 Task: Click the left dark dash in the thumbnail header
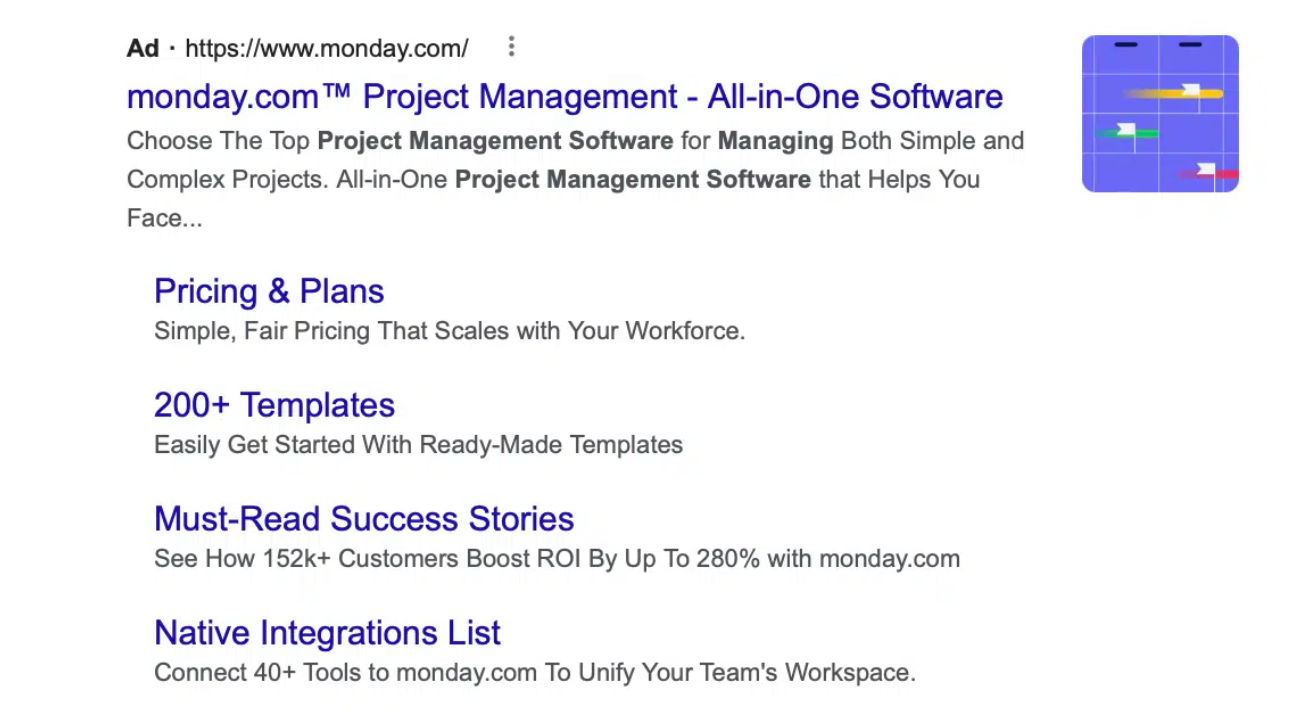coord(1125,45)
